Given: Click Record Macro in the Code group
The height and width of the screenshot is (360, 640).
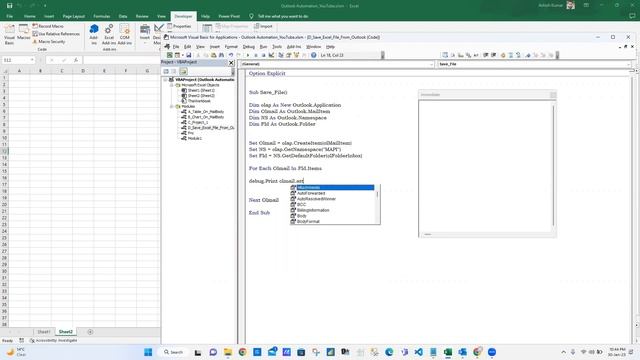Looking at the screenshot, I should click(48, 26).
